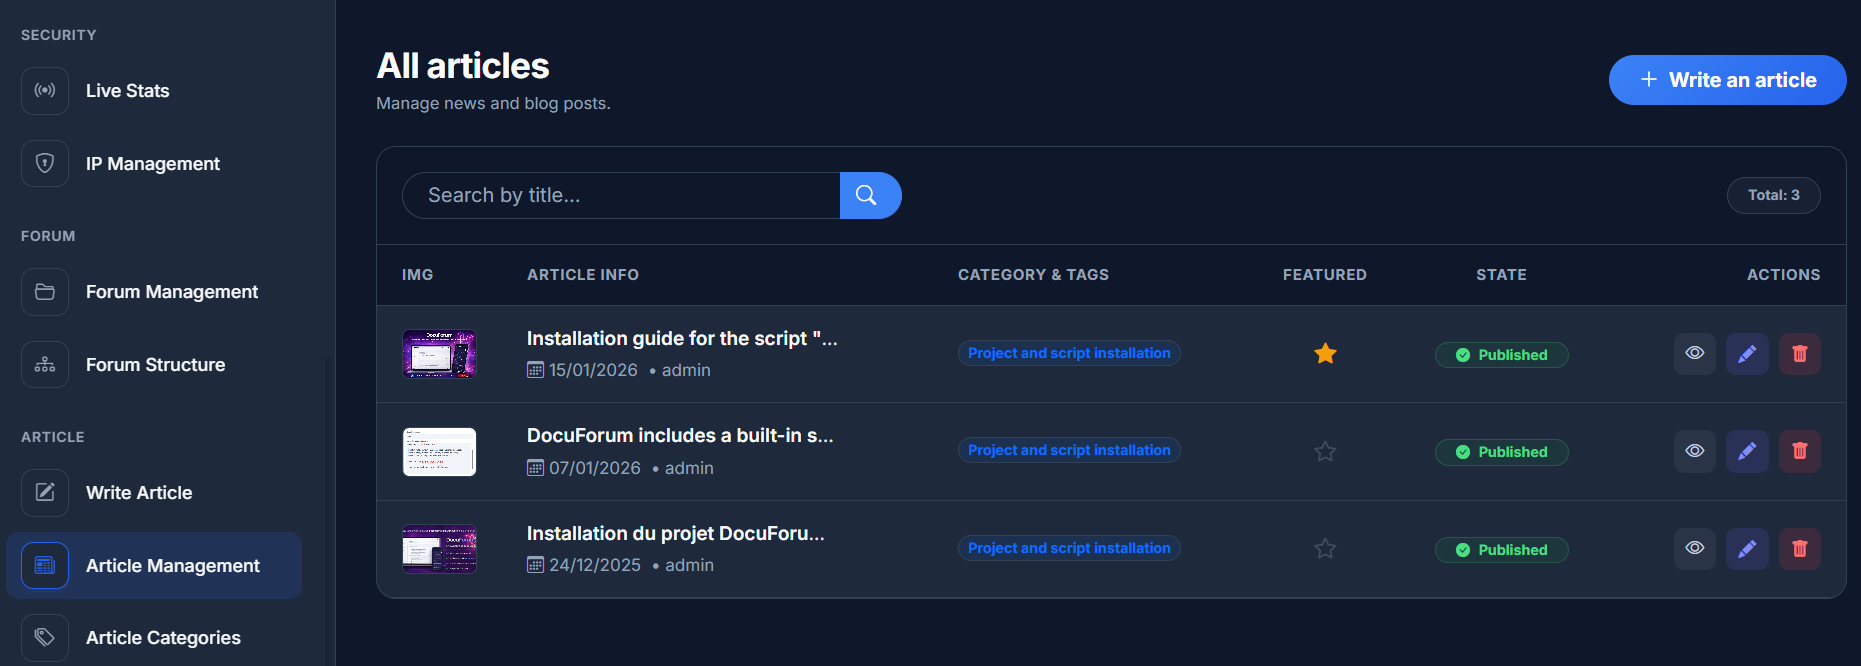Click the IP Management shield icon
1861x666 pixels.
point(45,164)
